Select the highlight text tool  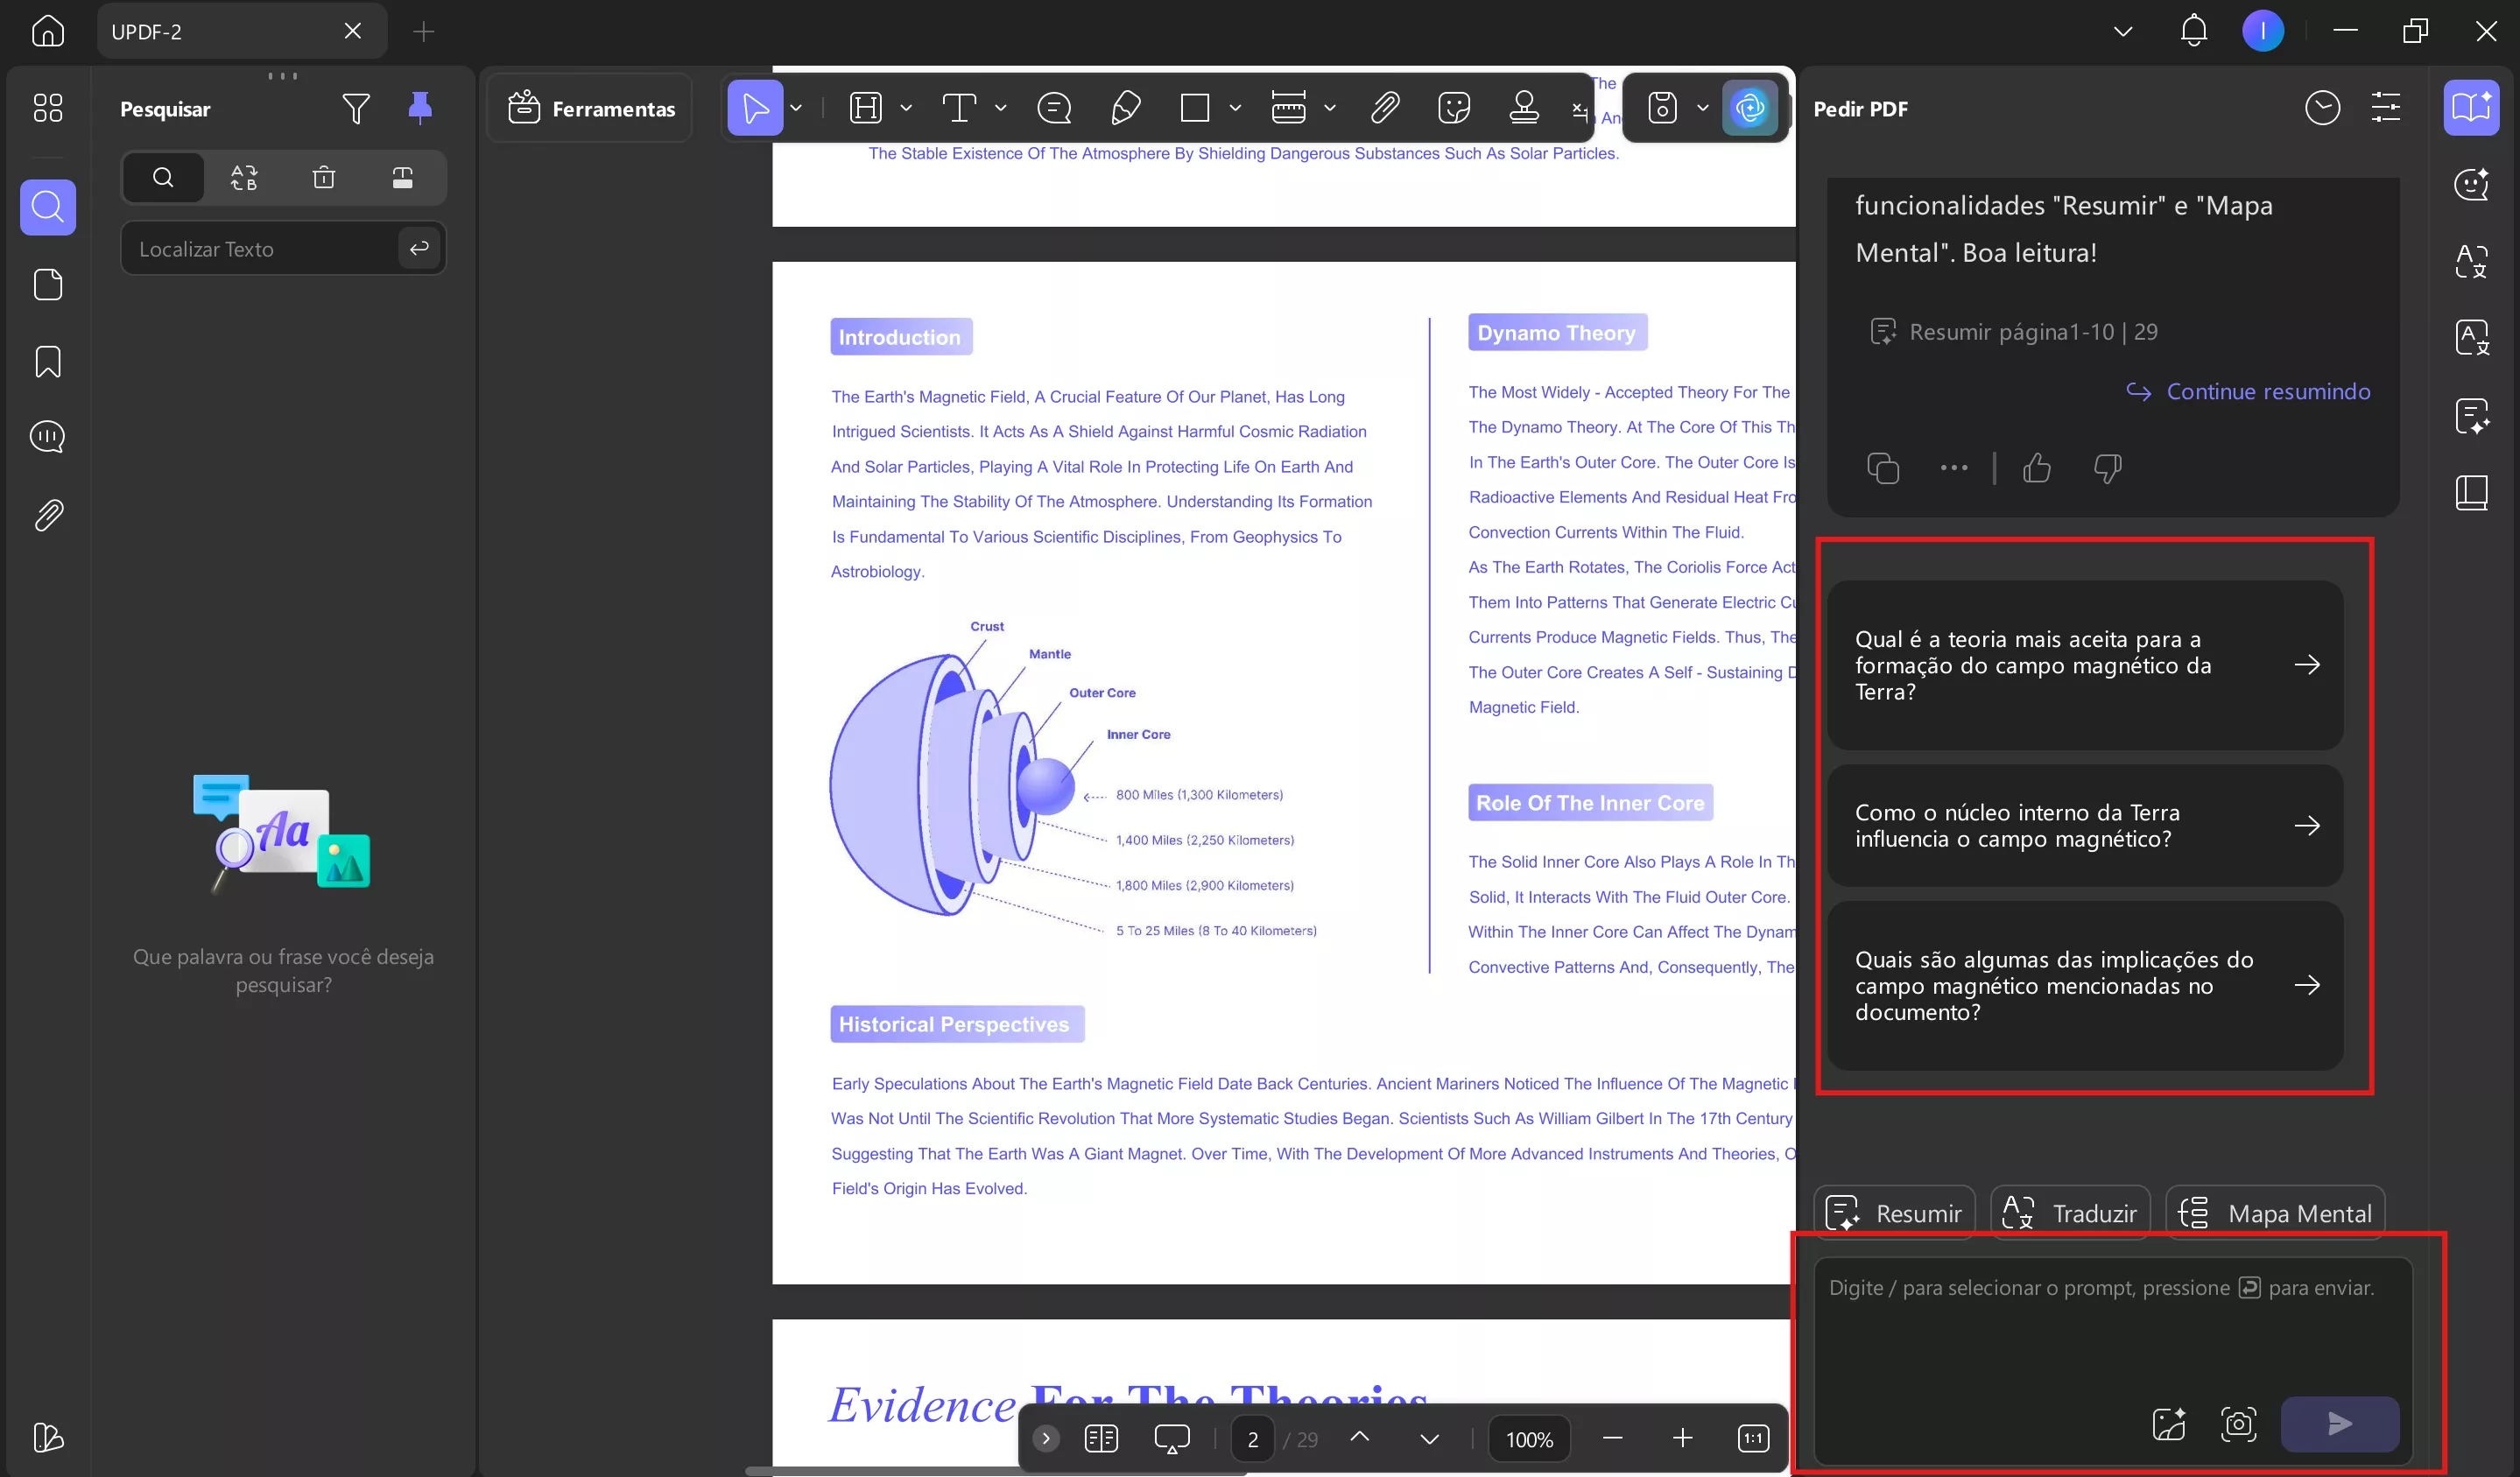pos(866,108)
